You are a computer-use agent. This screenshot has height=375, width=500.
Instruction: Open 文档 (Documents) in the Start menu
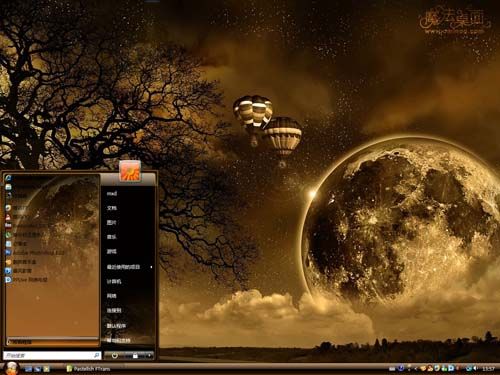pyautogui.click(x=112, y=208)
